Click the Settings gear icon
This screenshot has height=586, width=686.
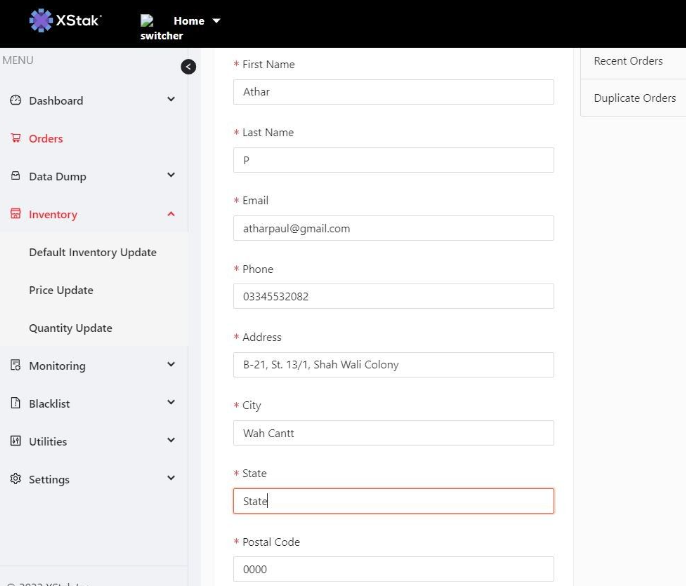click(15, 479)
